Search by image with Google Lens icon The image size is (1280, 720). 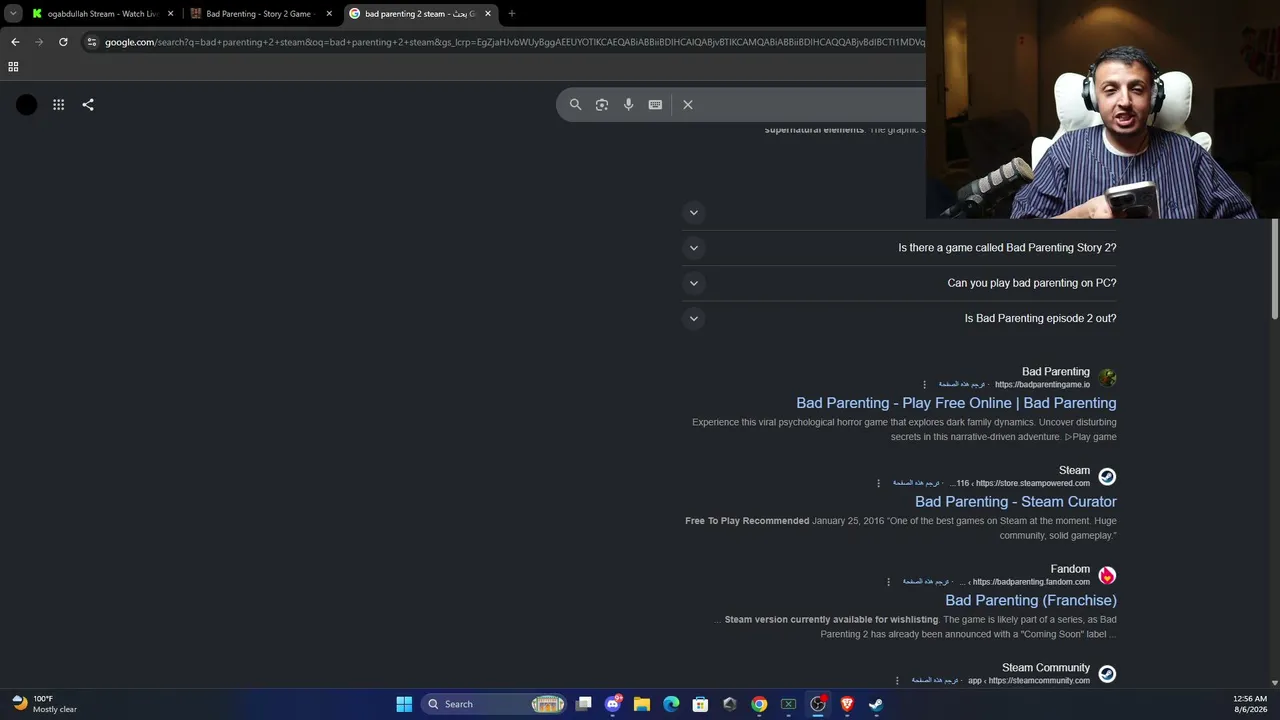(x=602, y=104)
